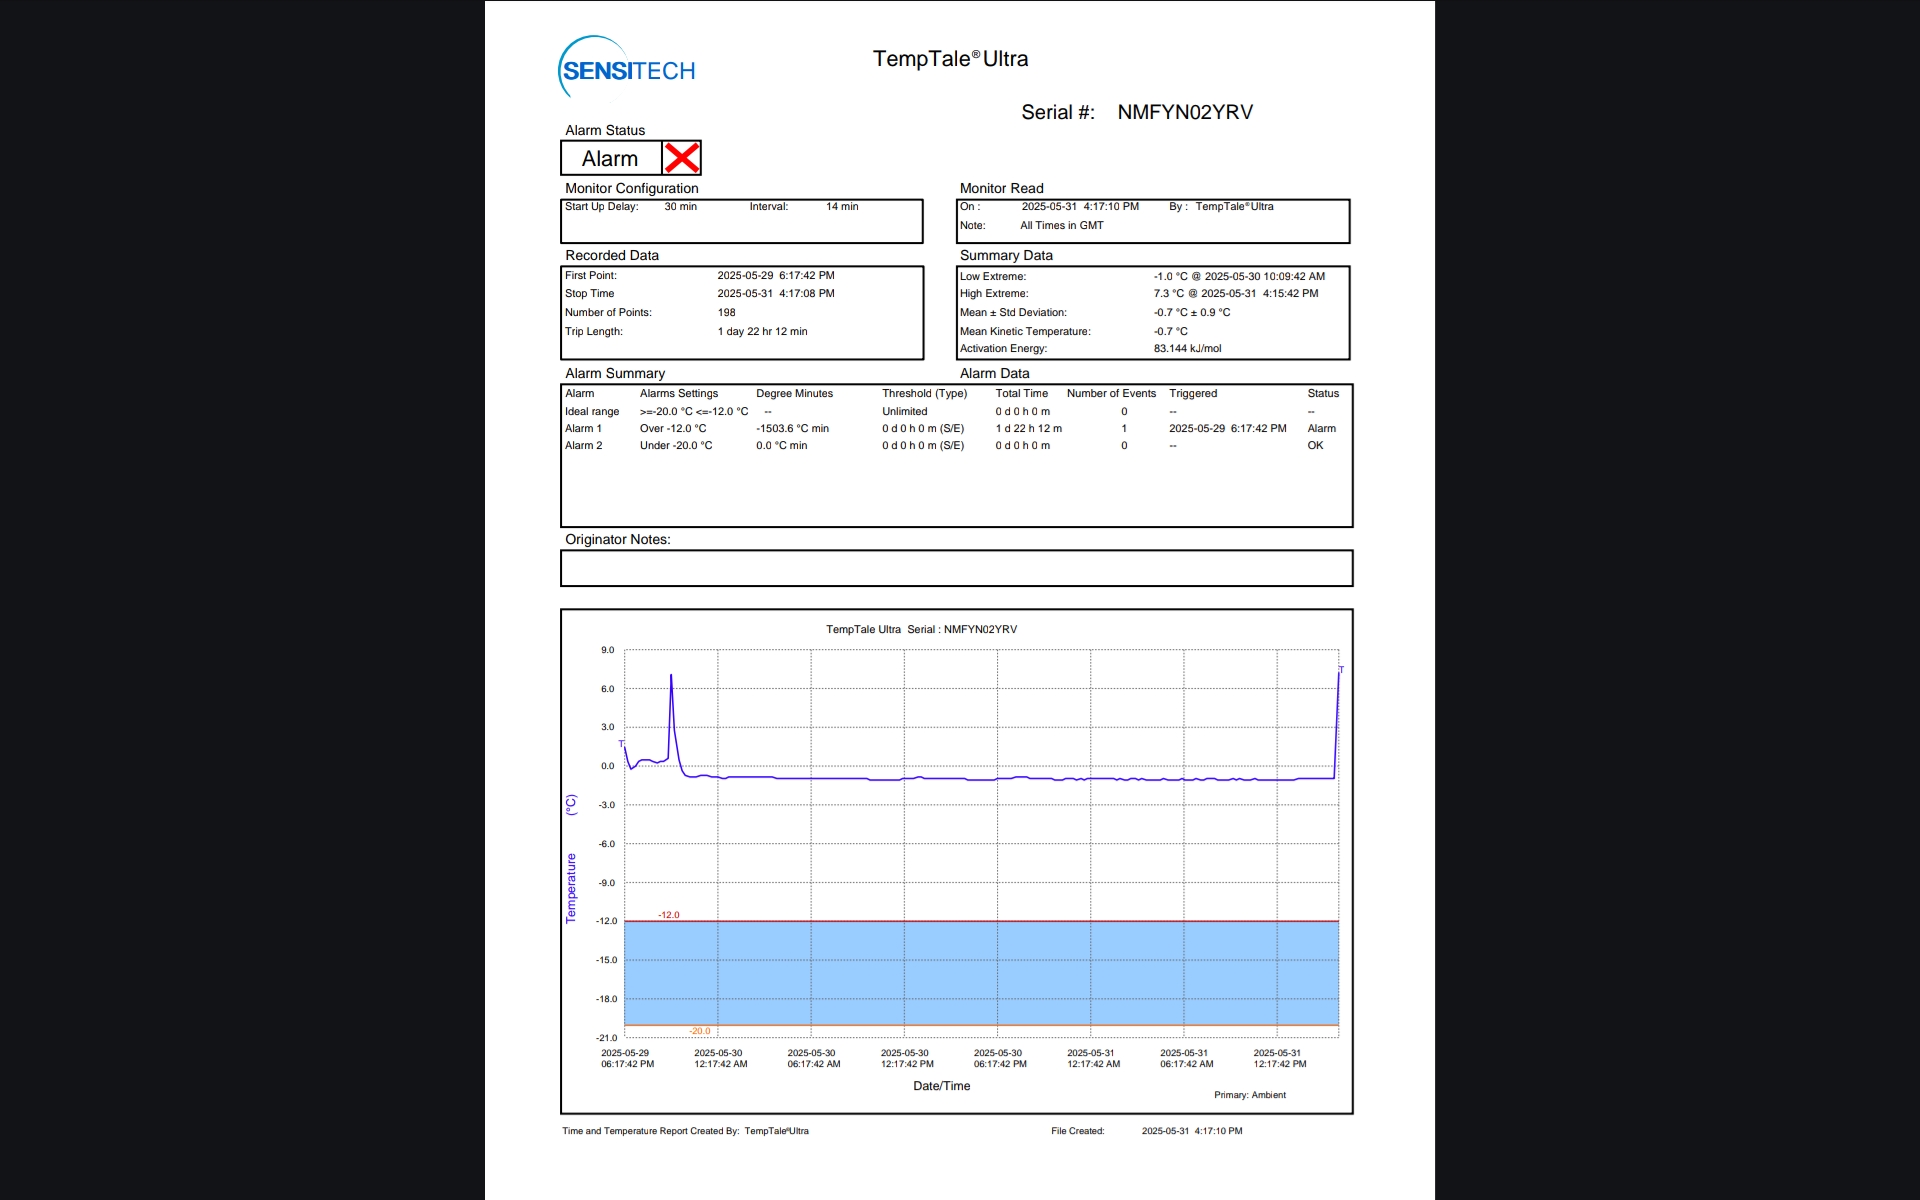Click degree minutes value -1503.6 °C min
The width and height of the screenshot is (1920, 1200).
click(792, 429)
